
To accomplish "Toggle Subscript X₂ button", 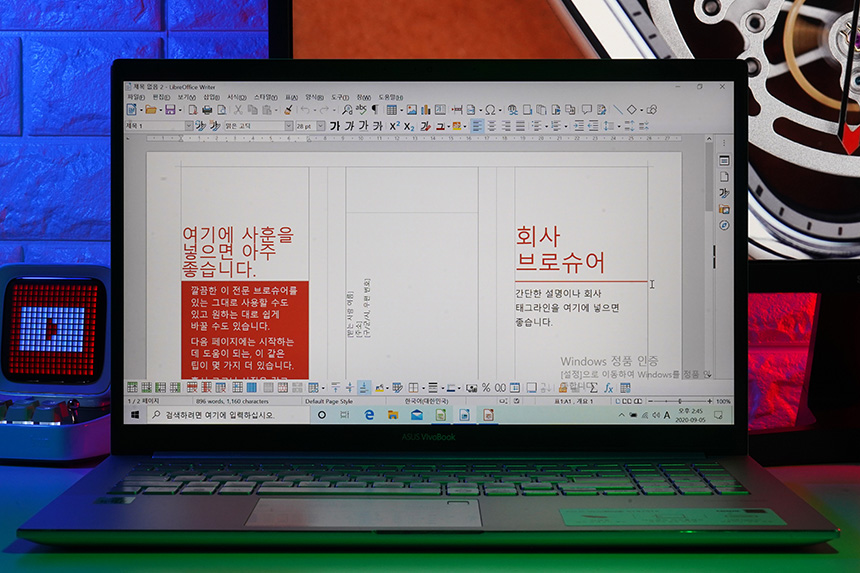I will pos(409,127).
